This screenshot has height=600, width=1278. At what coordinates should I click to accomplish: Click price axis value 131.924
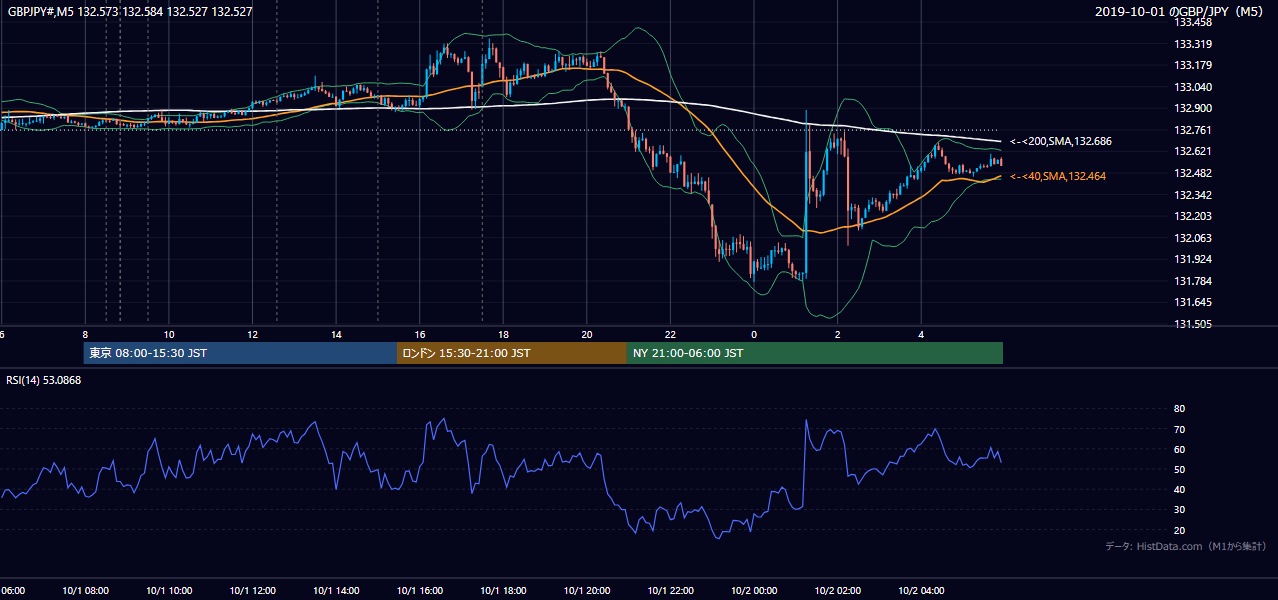(1193, 259)
